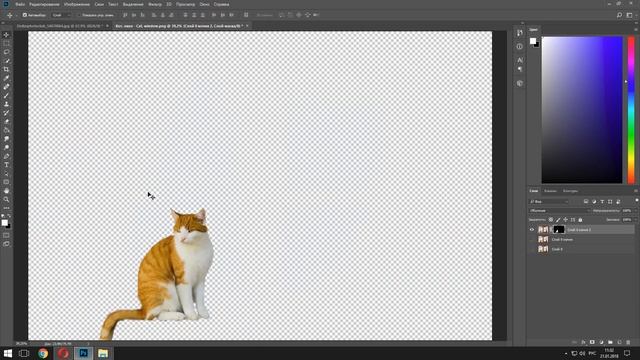Select the Path Selection tool
The height and width of the screenshot is (360, 640).
pyautogui.click(x=6, y=173)
